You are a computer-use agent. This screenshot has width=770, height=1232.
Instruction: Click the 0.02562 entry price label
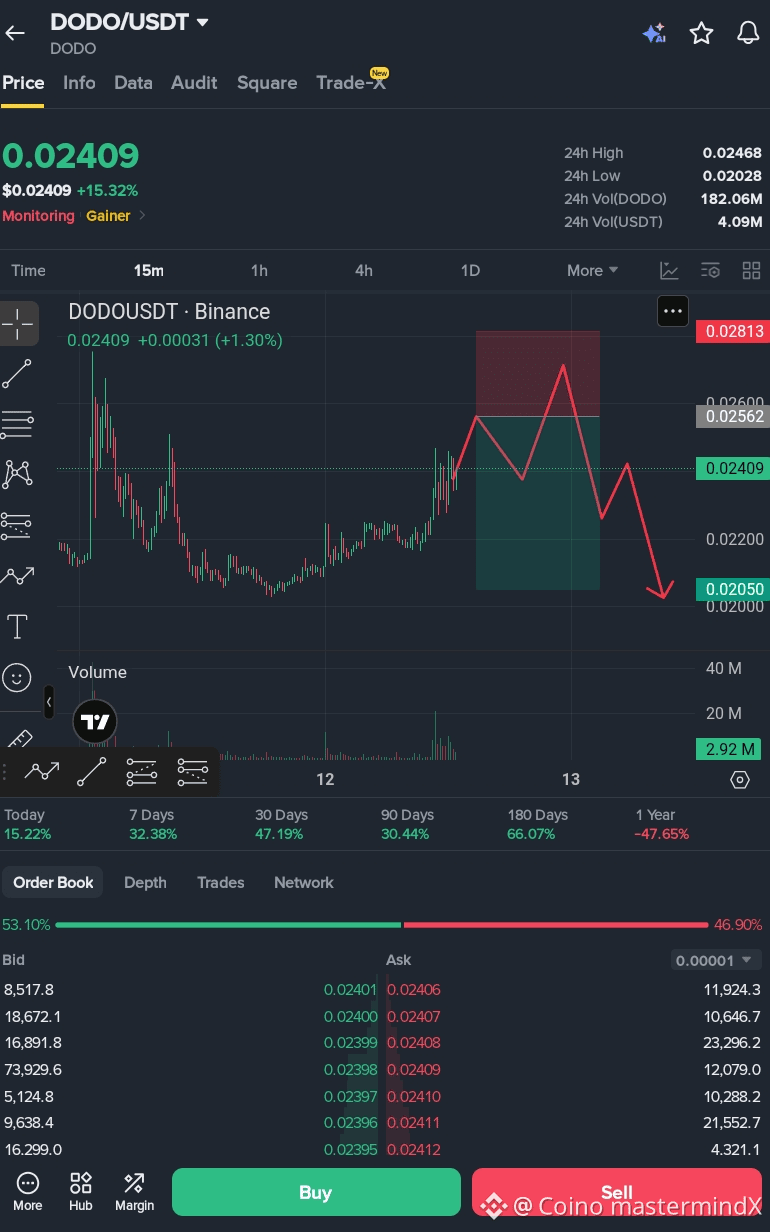pyautogui.click(x=733, y=416)
